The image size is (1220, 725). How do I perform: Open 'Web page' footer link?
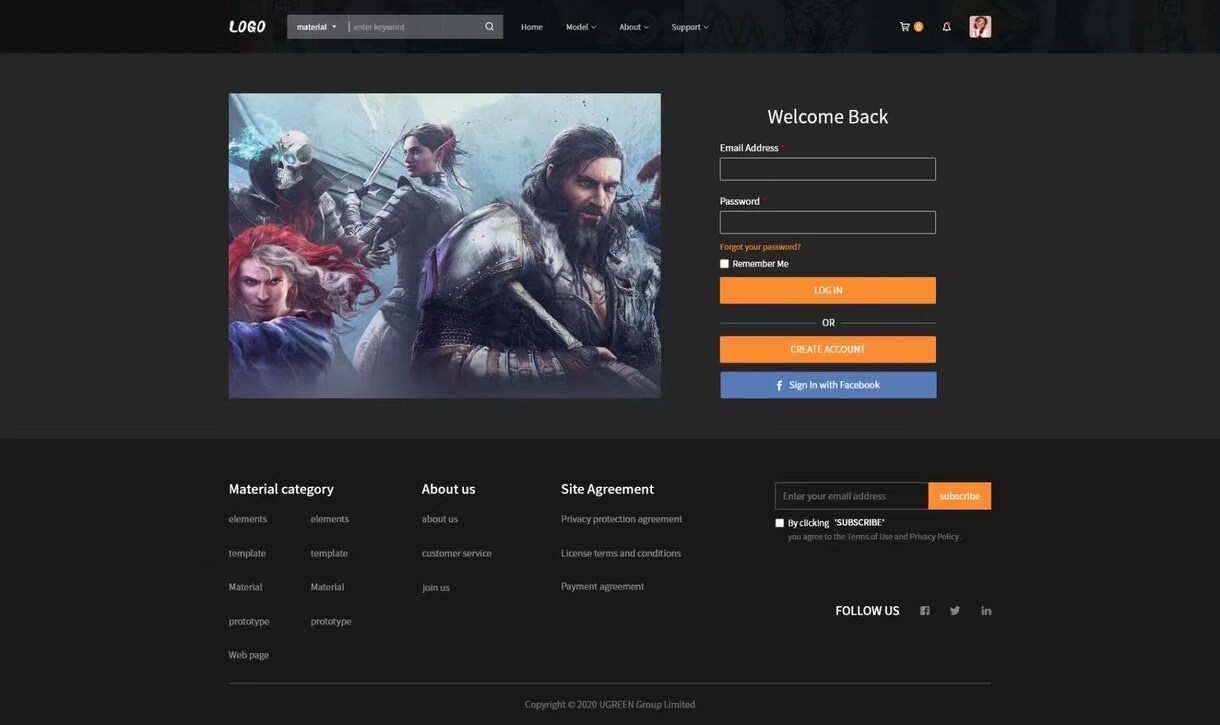click(249, 655)
